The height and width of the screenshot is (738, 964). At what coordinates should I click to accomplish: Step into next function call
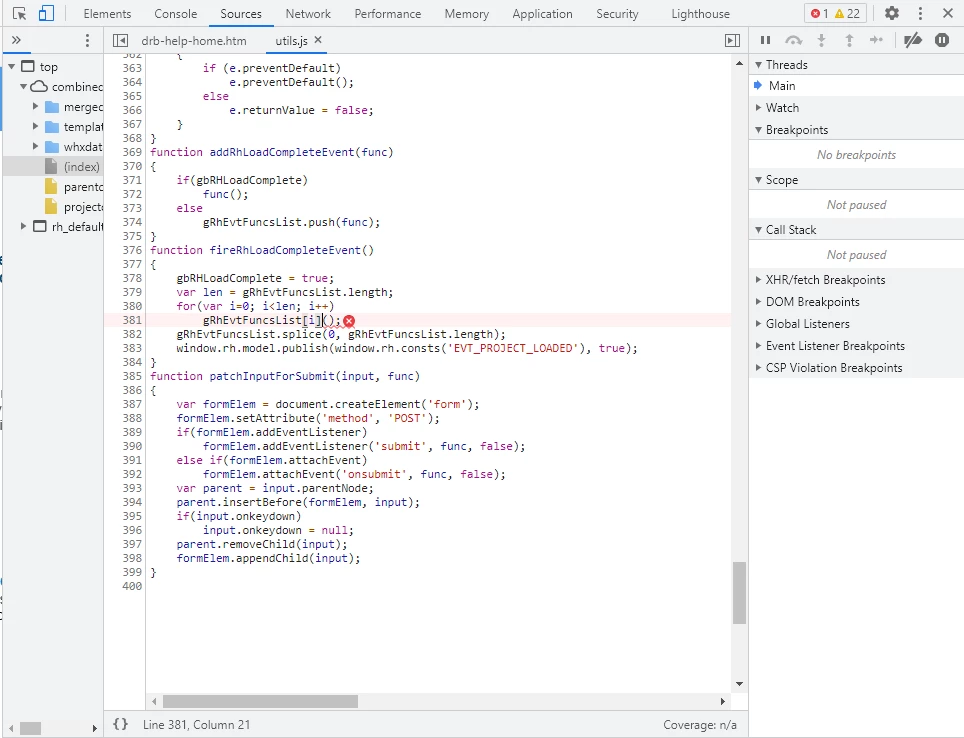tap(821, 40)
